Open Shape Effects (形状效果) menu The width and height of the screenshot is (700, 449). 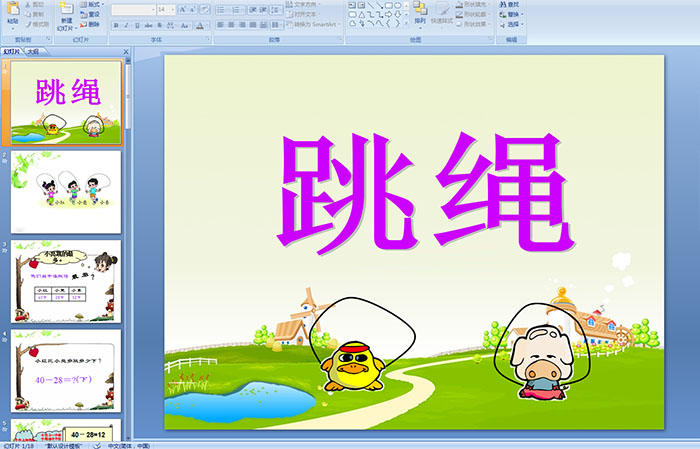tap(473, 24)
